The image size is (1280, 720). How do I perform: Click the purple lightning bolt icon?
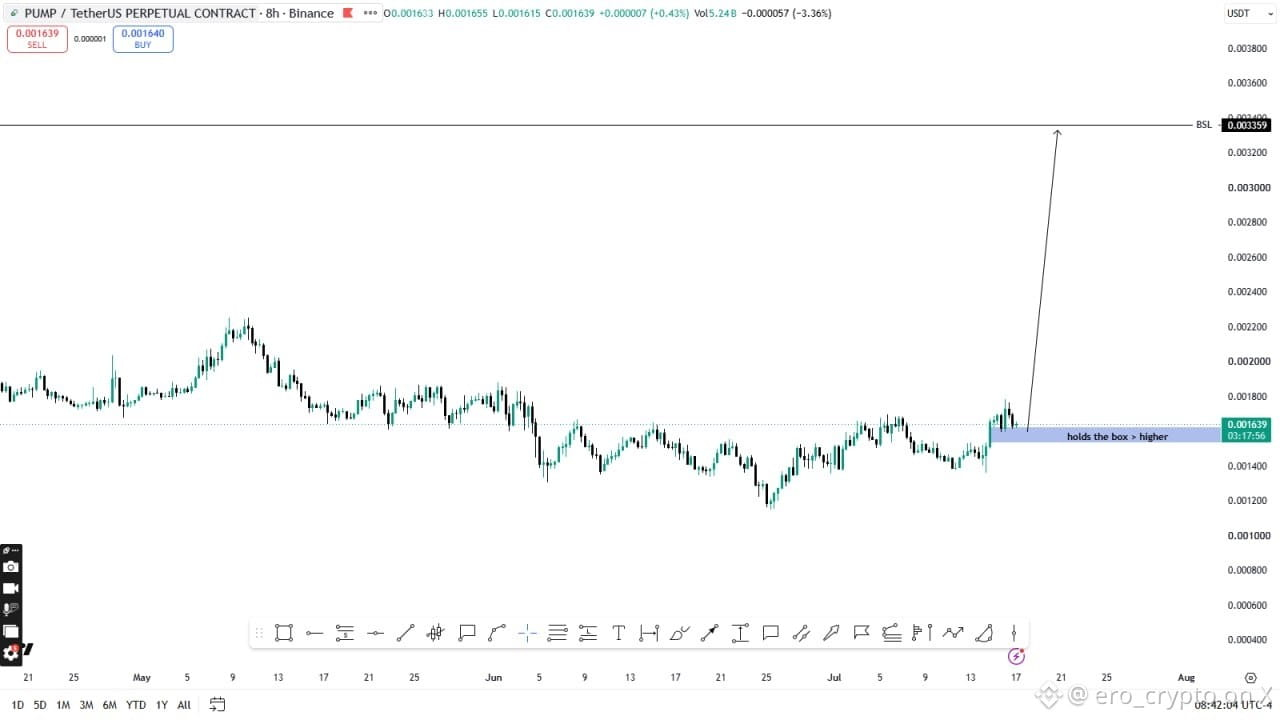click(x=1016, y=656)
